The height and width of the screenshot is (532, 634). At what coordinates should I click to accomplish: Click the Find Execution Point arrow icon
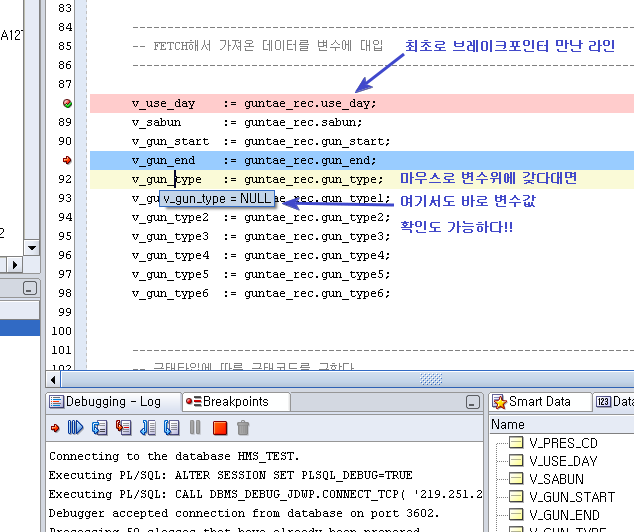[x=56, y=428]
